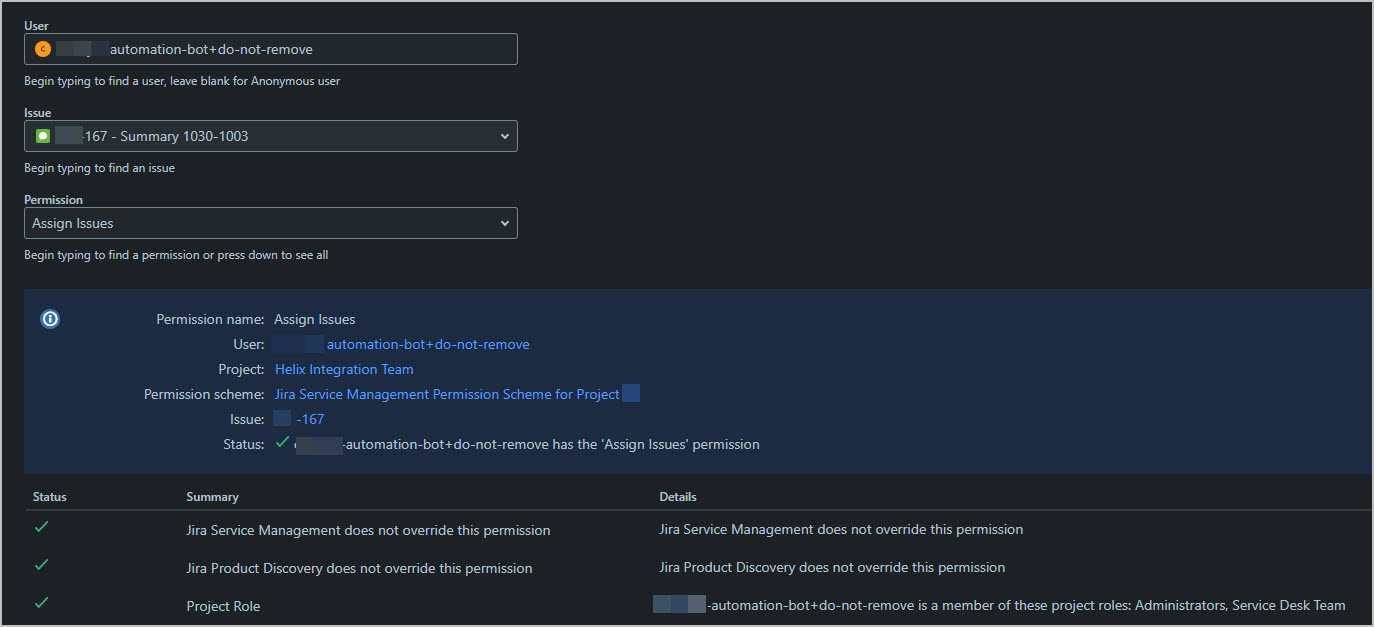
Task: Click the blue info icon in the results panel
Action: [50, 318]
